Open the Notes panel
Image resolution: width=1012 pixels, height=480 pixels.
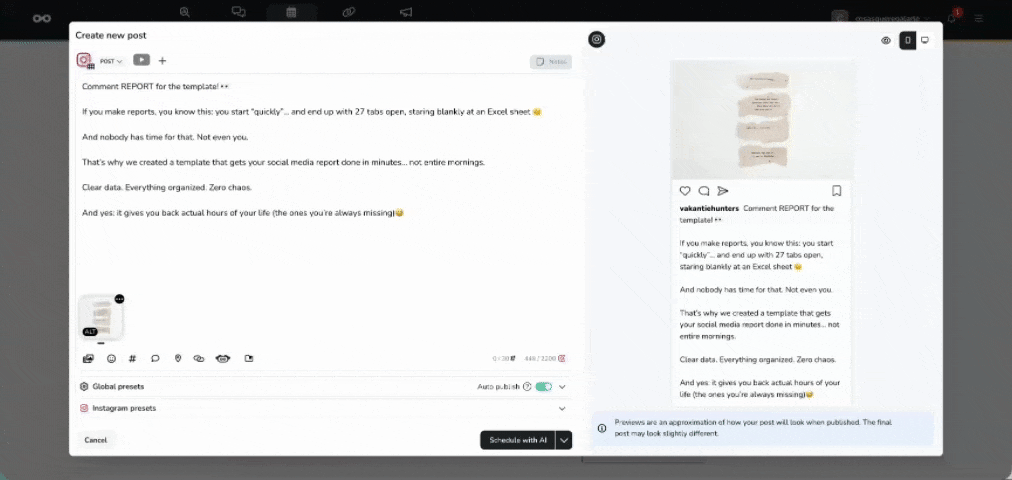pyautogui.click(x=551, y=62)
